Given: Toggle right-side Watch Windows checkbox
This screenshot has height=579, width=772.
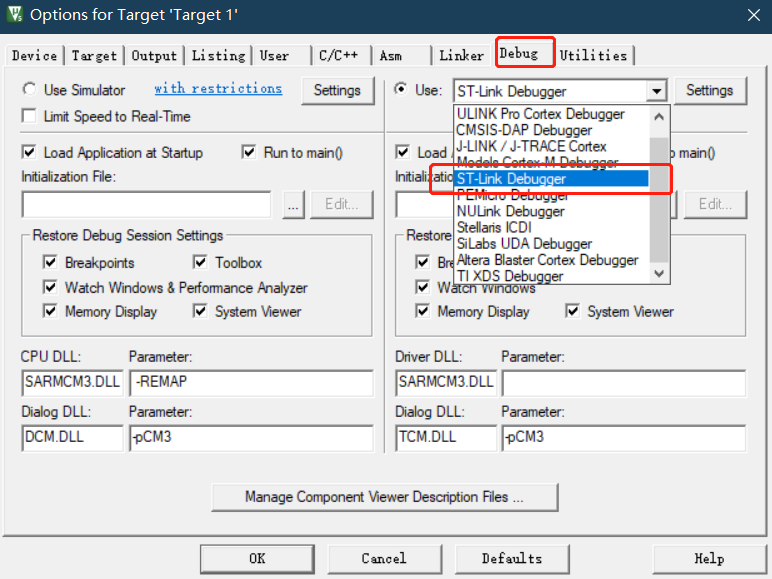Looking at the screenshot, I should (x=422, y=287).
